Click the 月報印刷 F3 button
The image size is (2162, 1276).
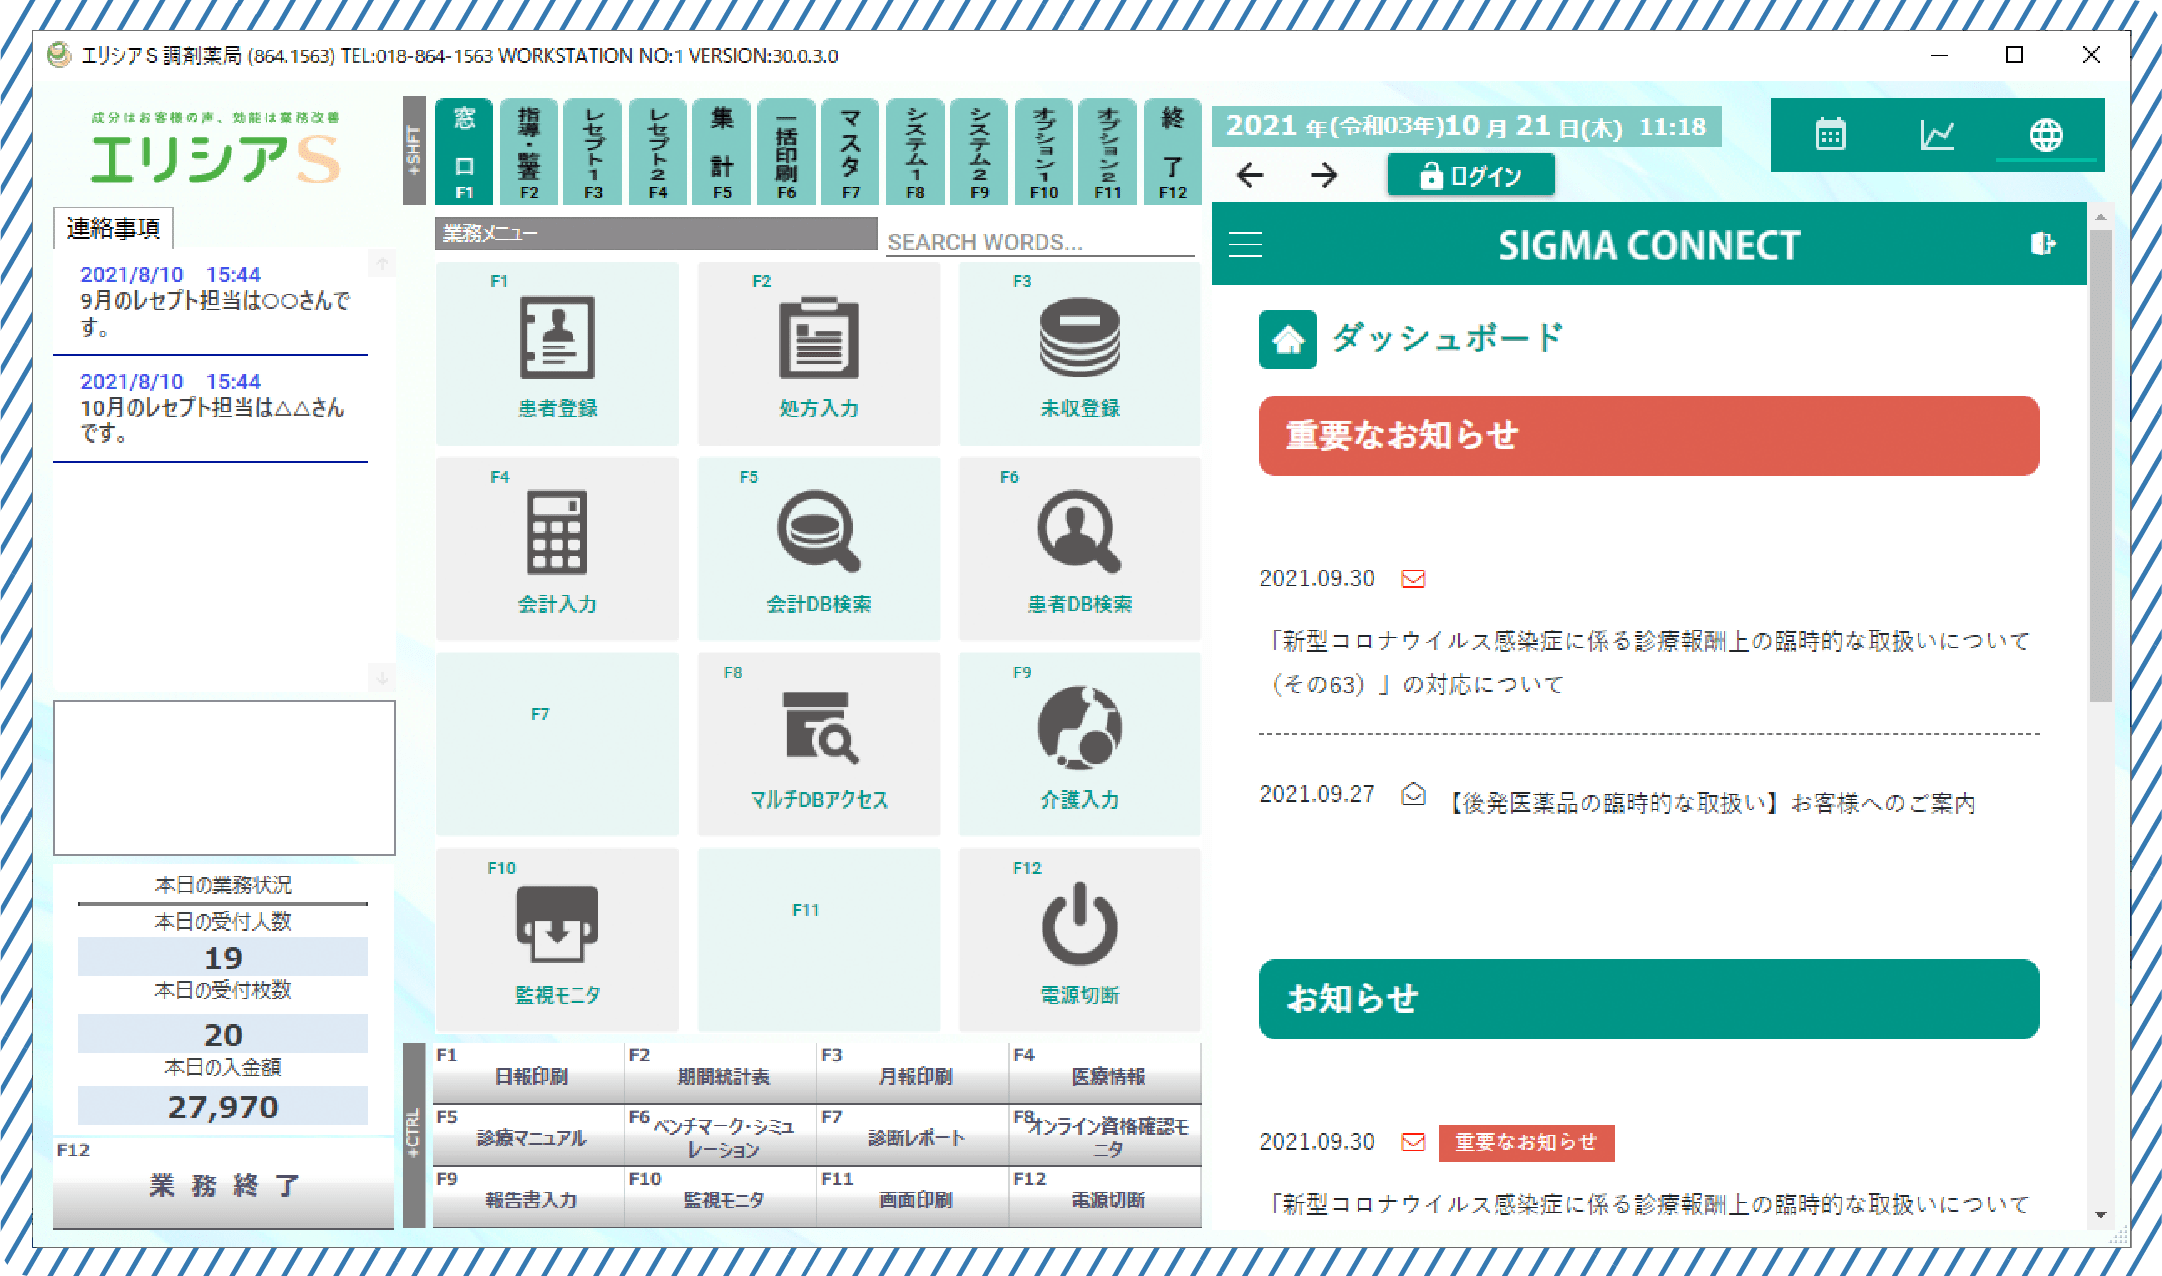coord(913,1072)
